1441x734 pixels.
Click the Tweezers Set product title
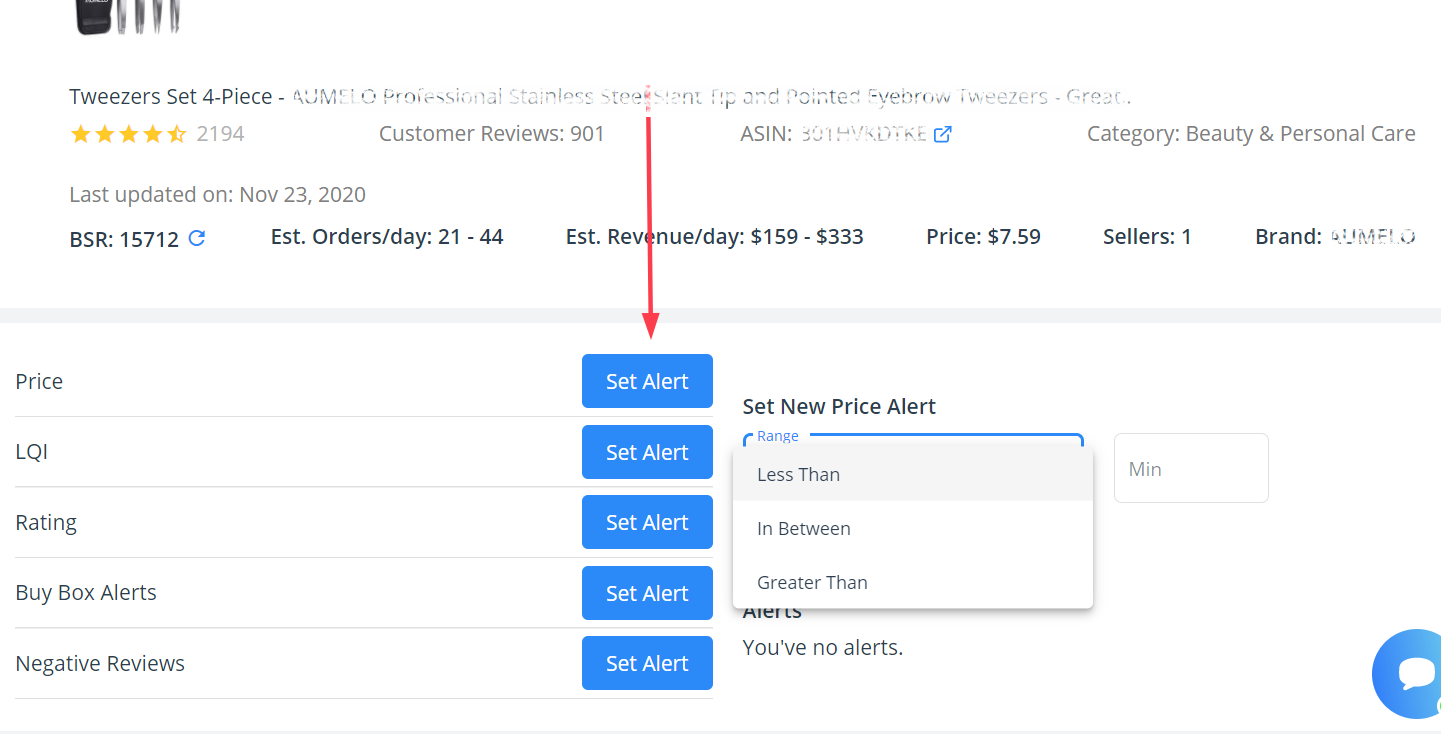pyautogui.click(x=600, y=97)
